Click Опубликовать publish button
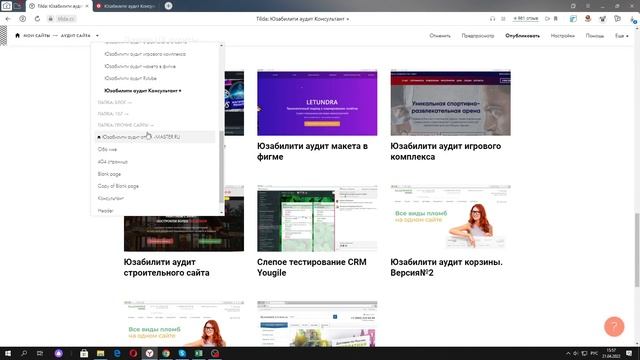 coord(522,36)
